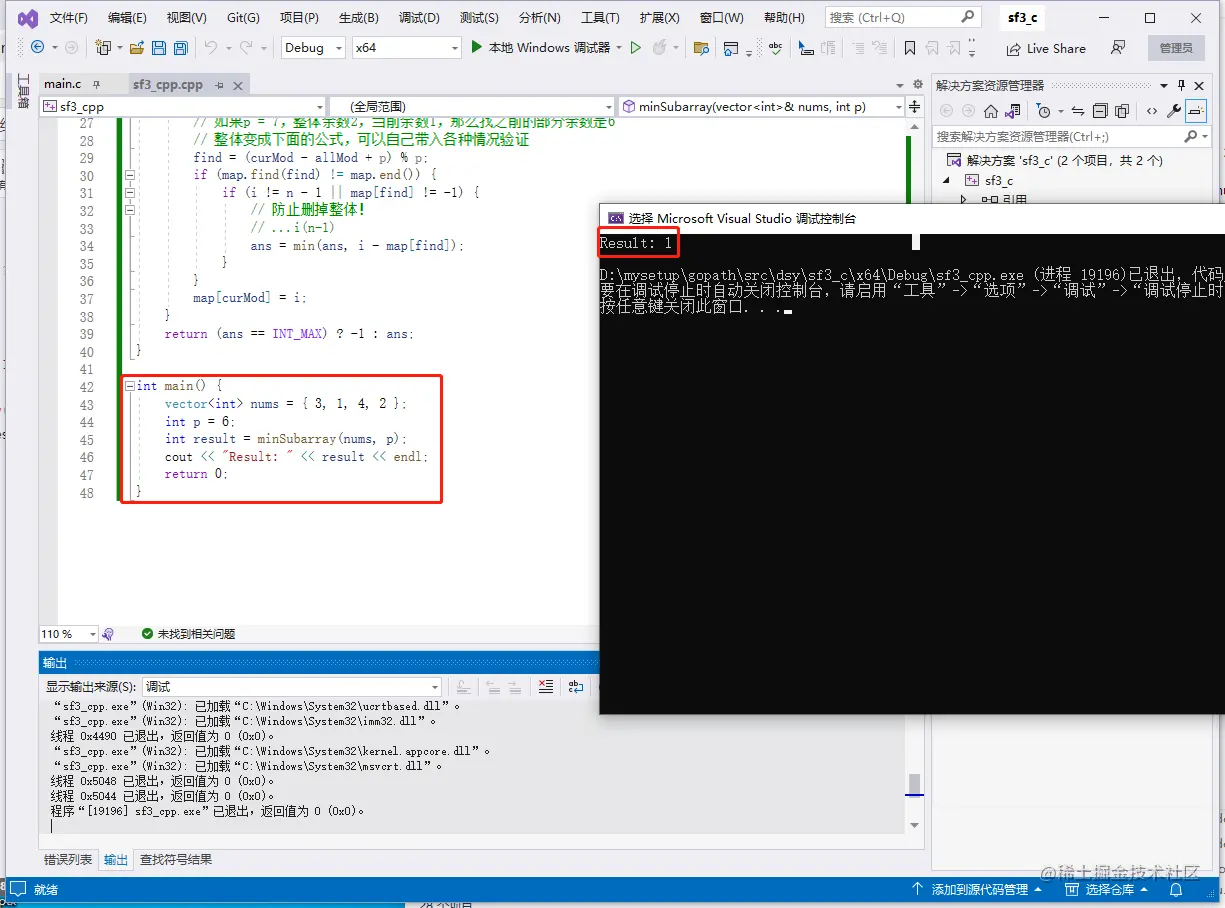
Task: Click the Preview Selected Items icon
Action: pyautogui.click(x=1196, y=111)
